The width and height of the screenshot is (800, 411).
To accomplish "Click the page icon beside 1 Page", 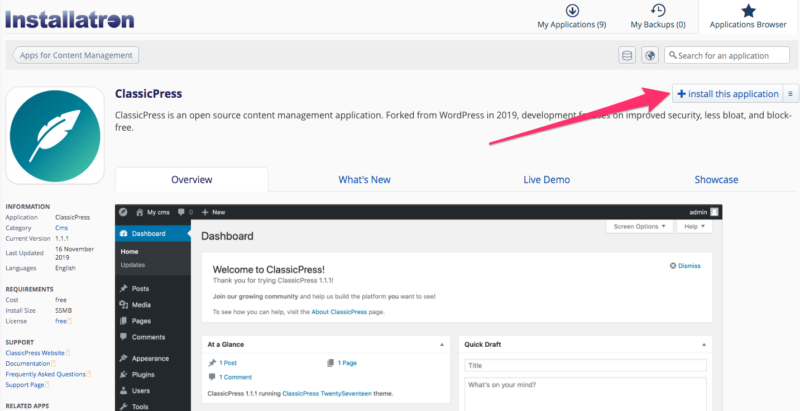I will pos(330,363).
